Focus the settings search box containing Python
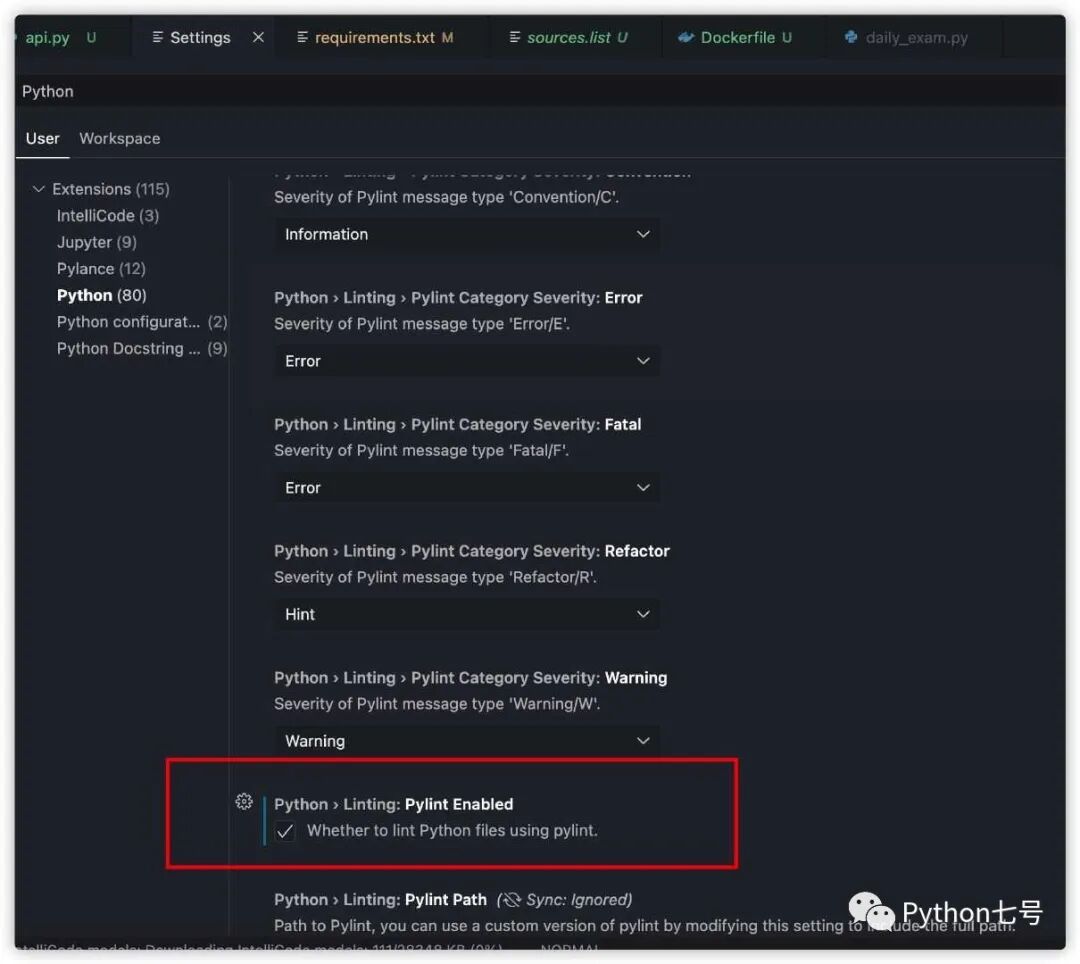Viewport: 1080px width, 964px height. 540,92
